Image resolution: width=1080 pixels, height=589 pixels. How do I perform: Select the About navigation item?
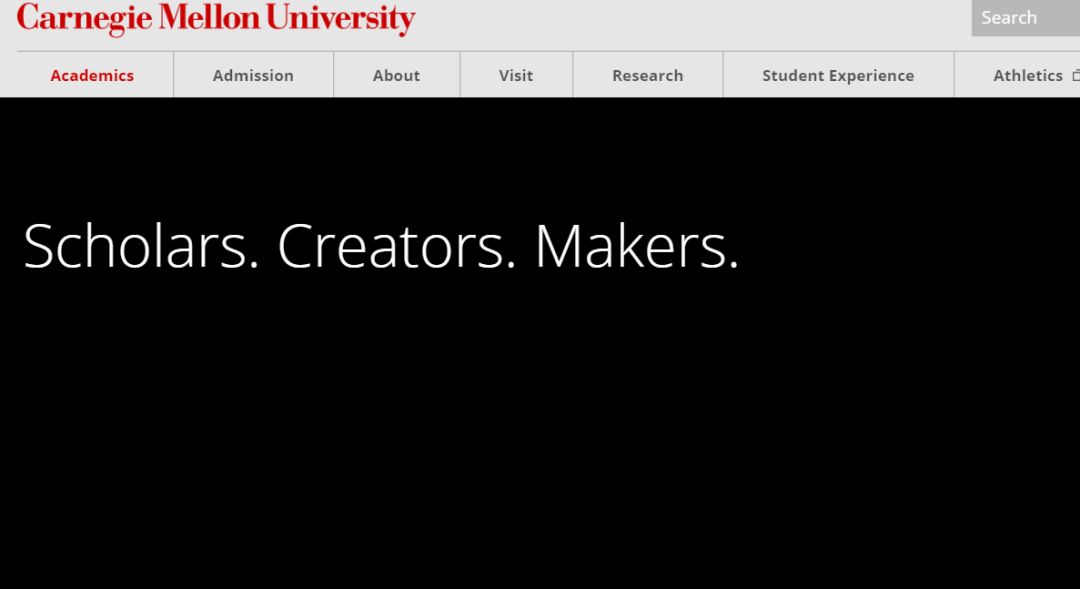[x=397, y=75]
